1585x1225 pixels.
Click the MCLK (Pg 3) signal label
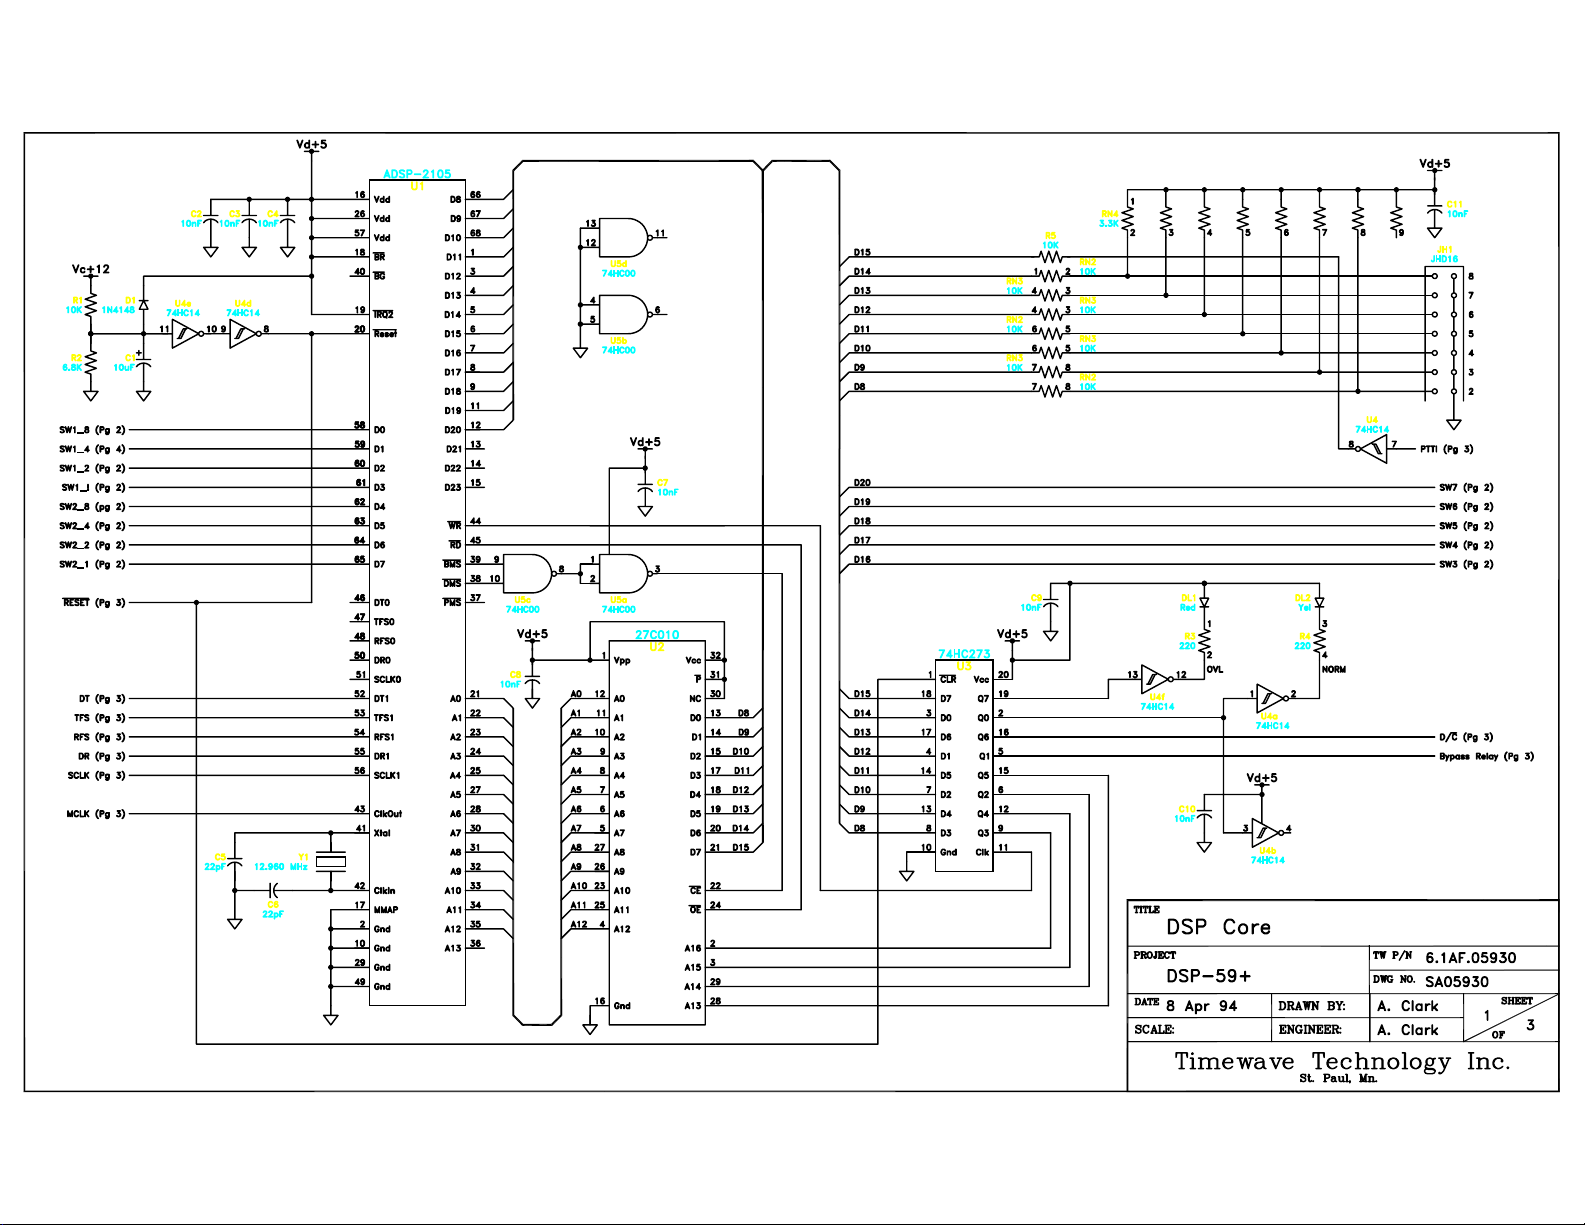pos(96,814)
